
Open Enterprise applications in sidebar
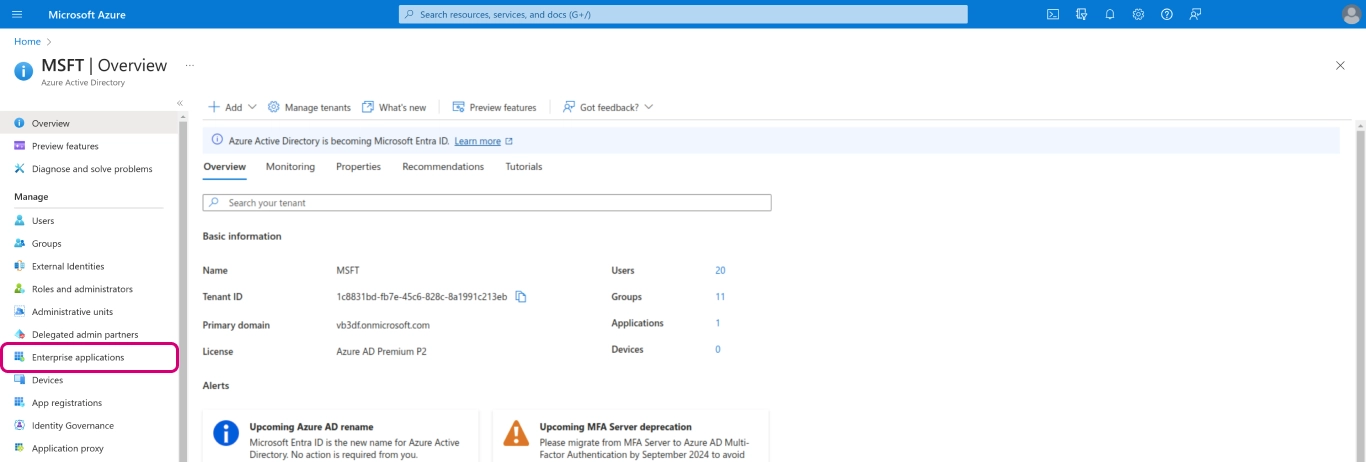pos(78,357)
